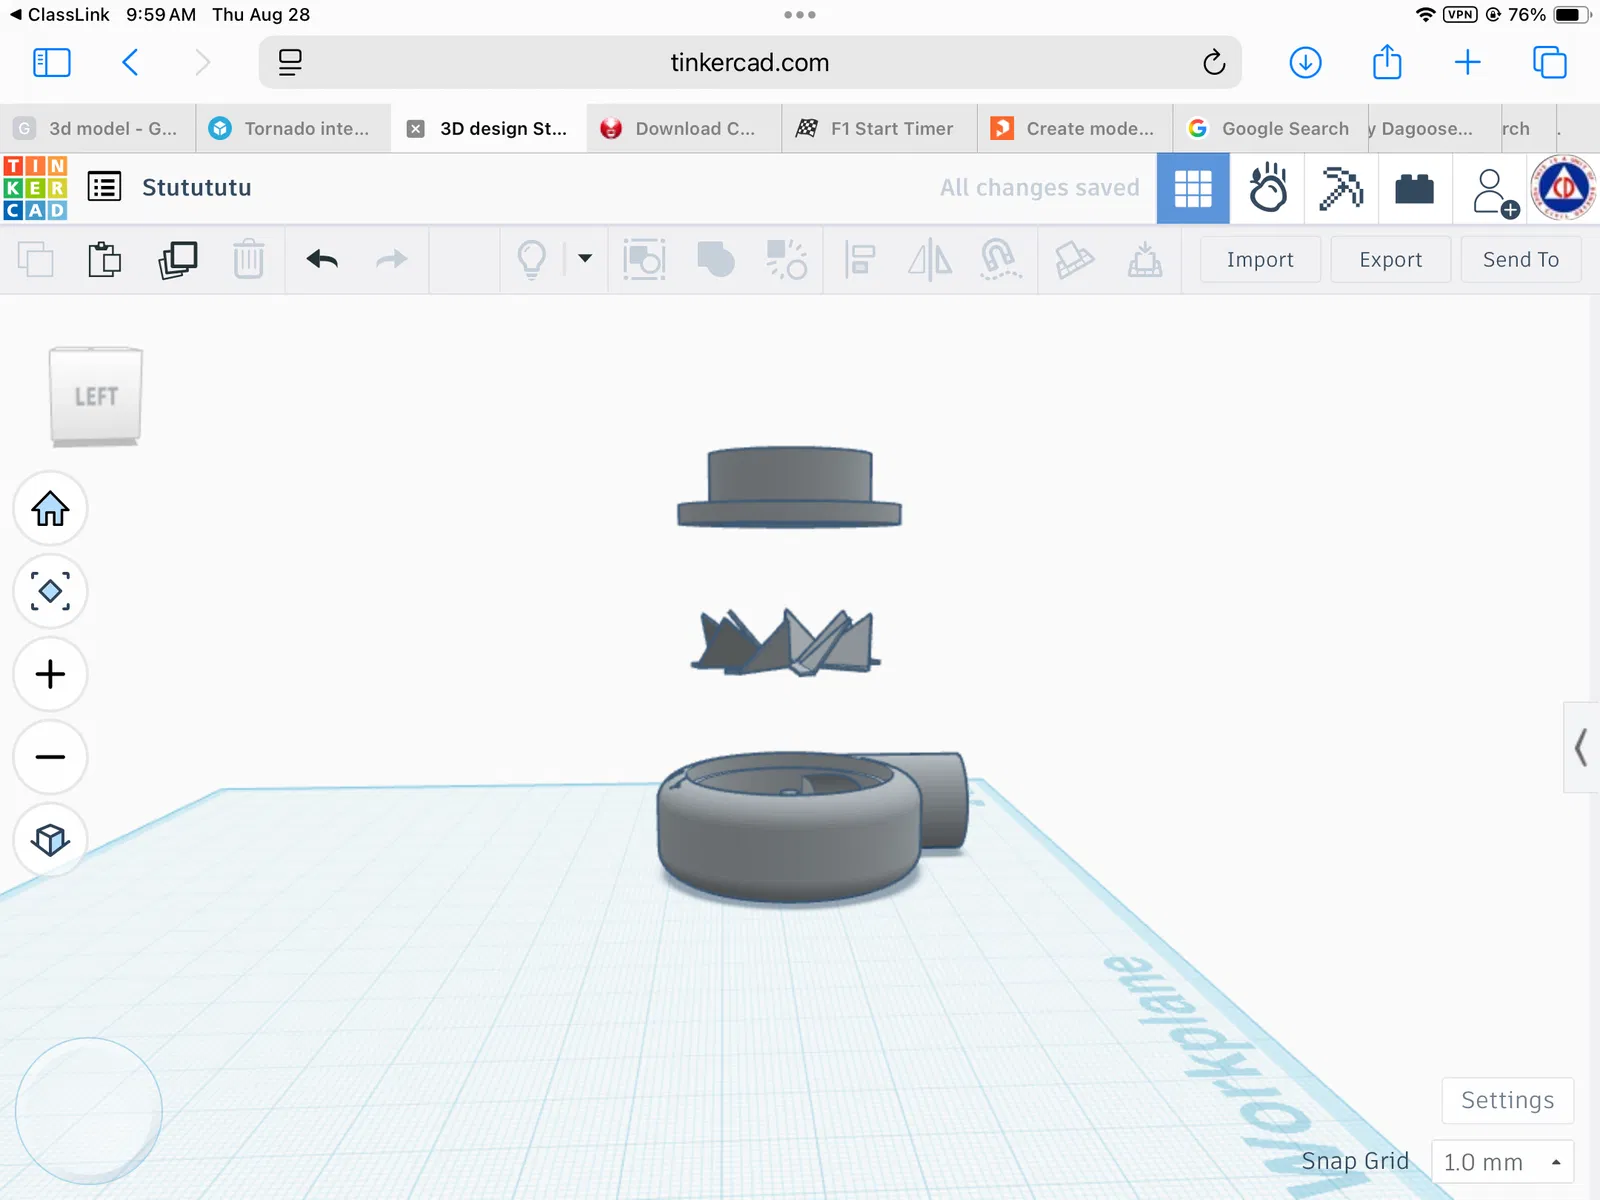Screen dimensions: 1600x1200
Task: Open the Tinkercad logo home link
Action: click(x=35, y=187)
